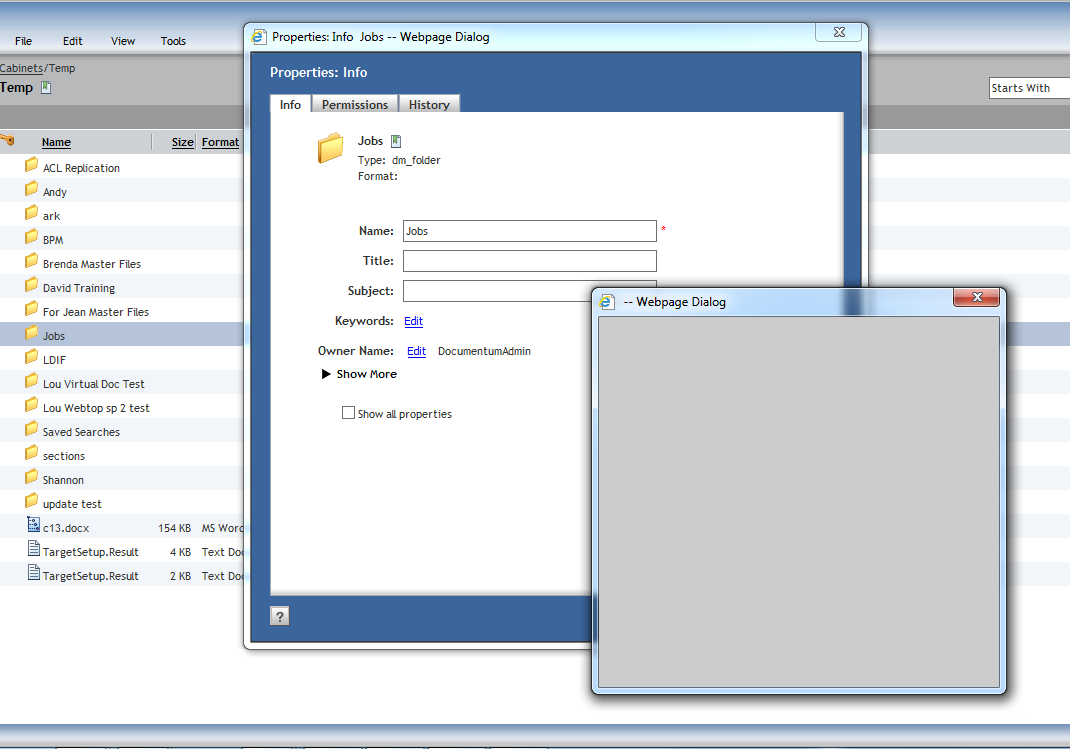Click the Jobs folder icon in list
This screenshot has width=1070, height=749.
click(x=31, y=333)
